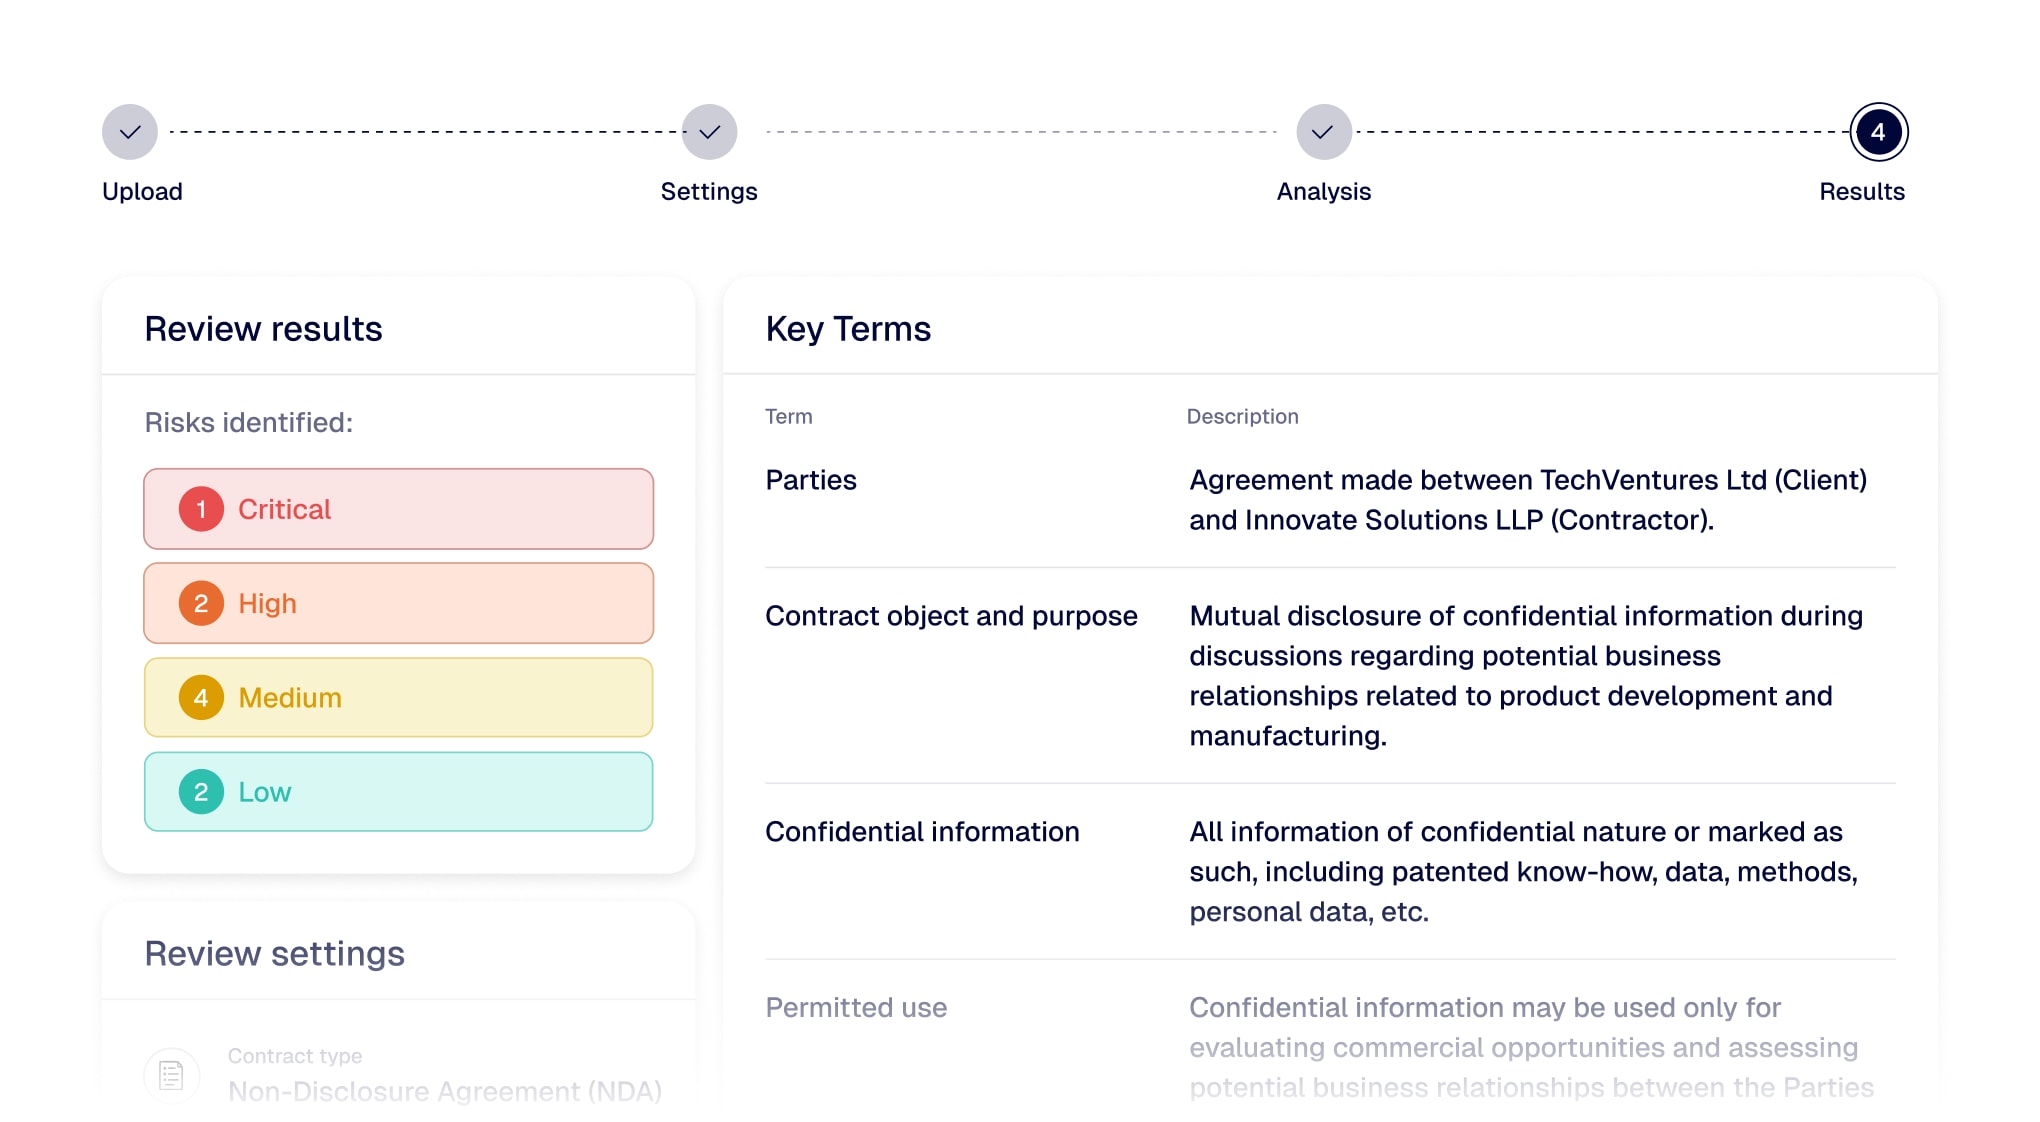2040x1122 pixels.
Task: Click the Contract object and purpose term
Action: (951, 616)
